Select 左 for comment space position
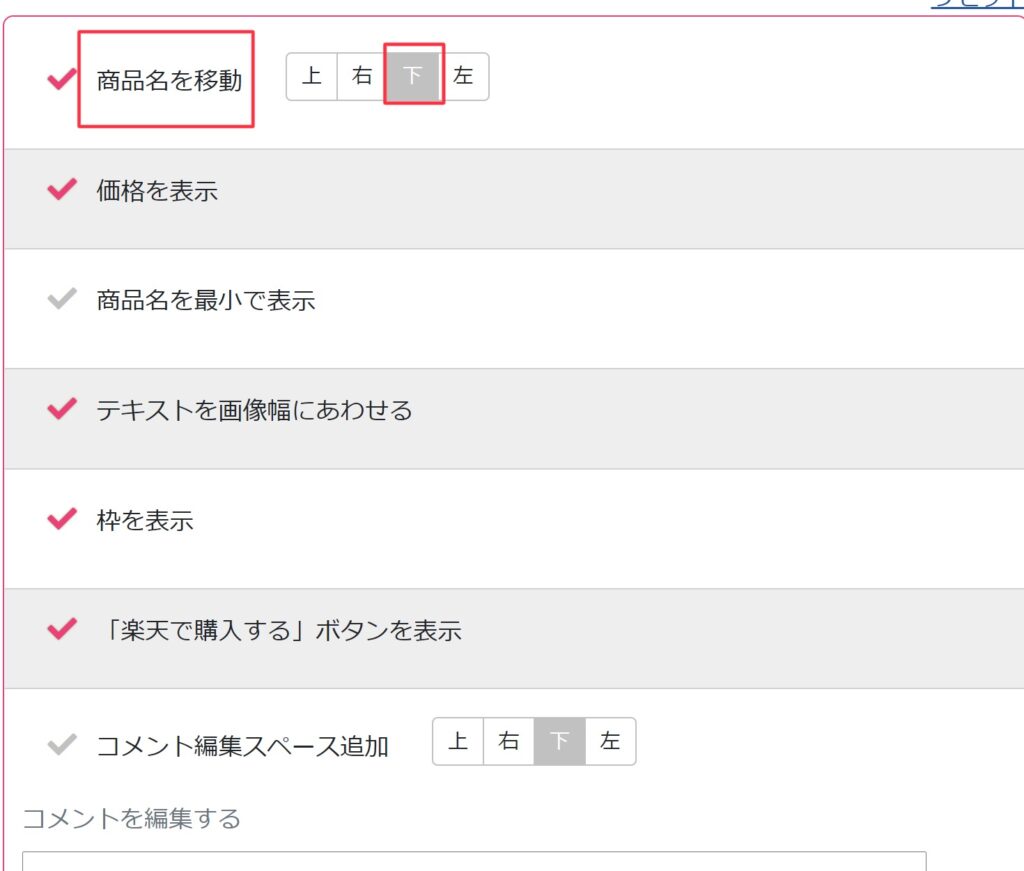The image size is (1024, 871). [x=611, y=741]
